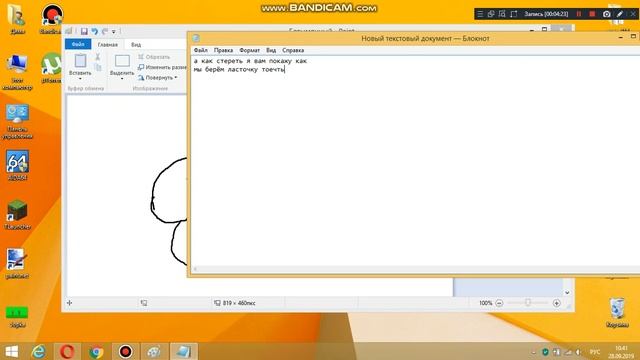Viewport: 640px width, 360px height.
Task: Click the 819 × 460 canvas size text
Action: (x=239, y=303)
